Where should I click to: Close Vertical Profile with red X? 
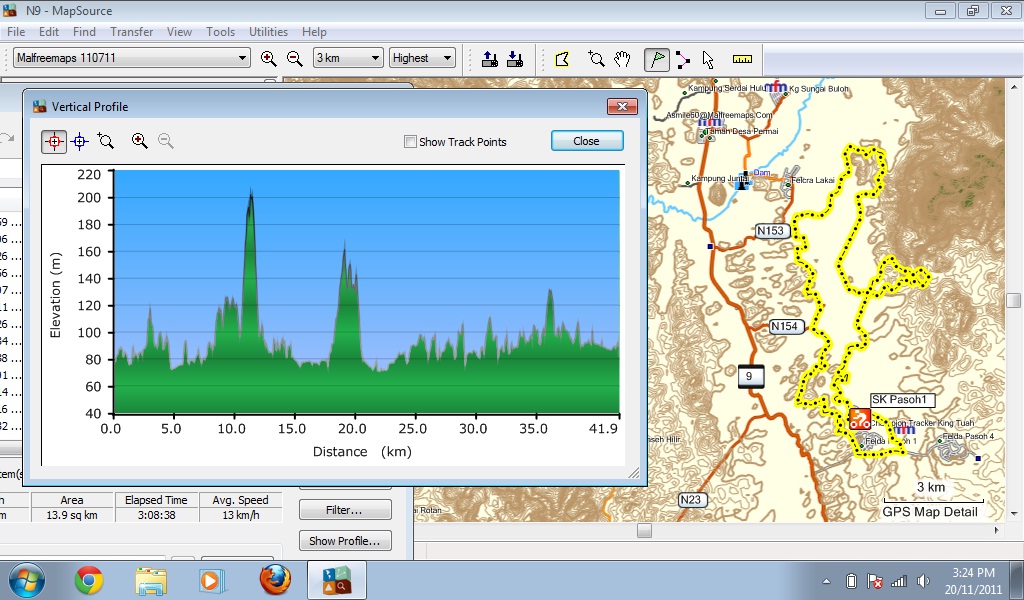click(622, 106)
